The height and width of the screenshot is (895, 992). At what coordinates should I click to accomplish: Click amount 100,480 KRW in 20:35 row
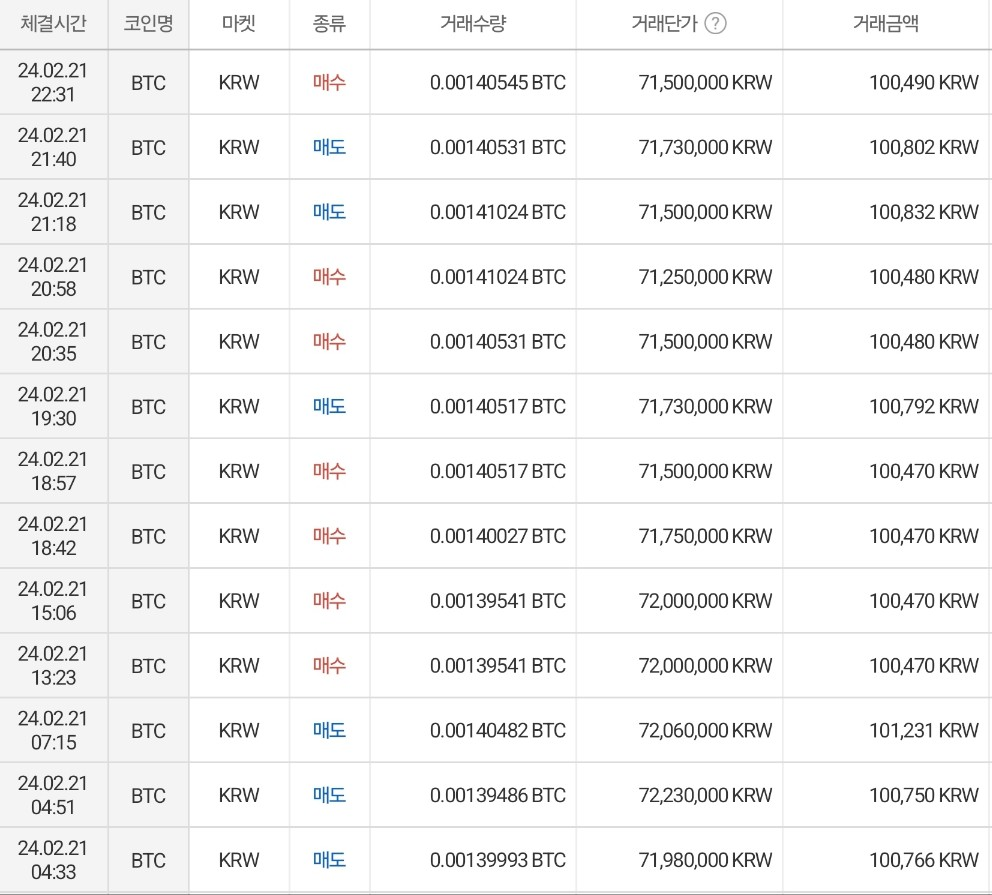pyautogui.click(x=924, y=342)
